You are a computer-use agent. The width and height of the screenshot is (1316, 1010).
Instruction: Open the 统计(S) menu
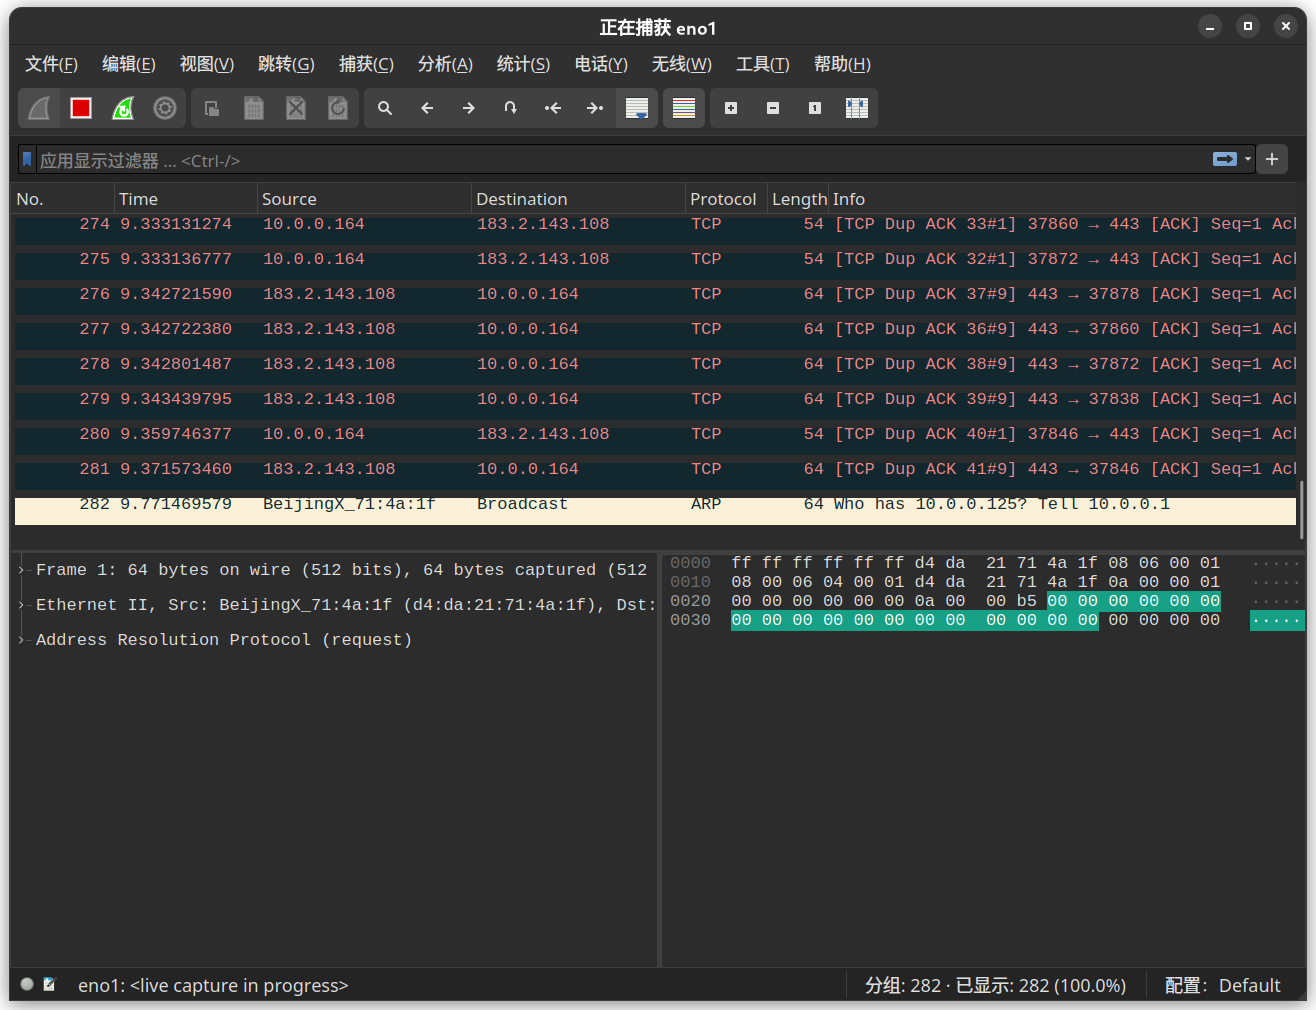(x=523, y=64)
